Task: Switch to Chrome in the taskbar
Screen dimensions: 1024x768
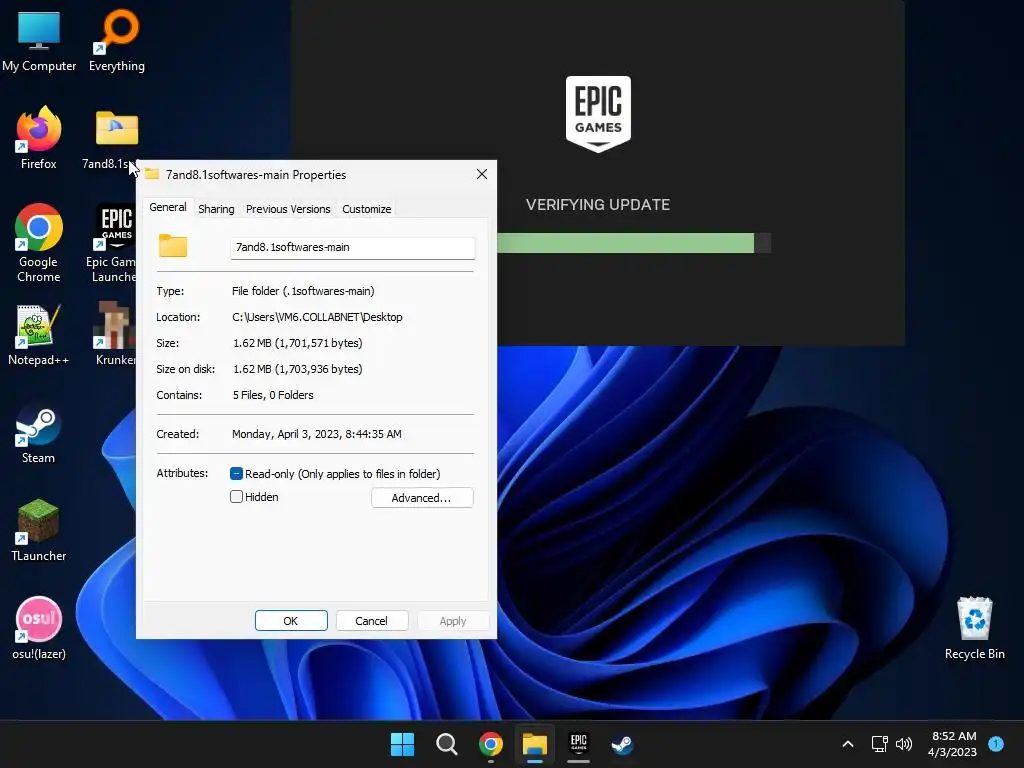Action: click(490, 744)
